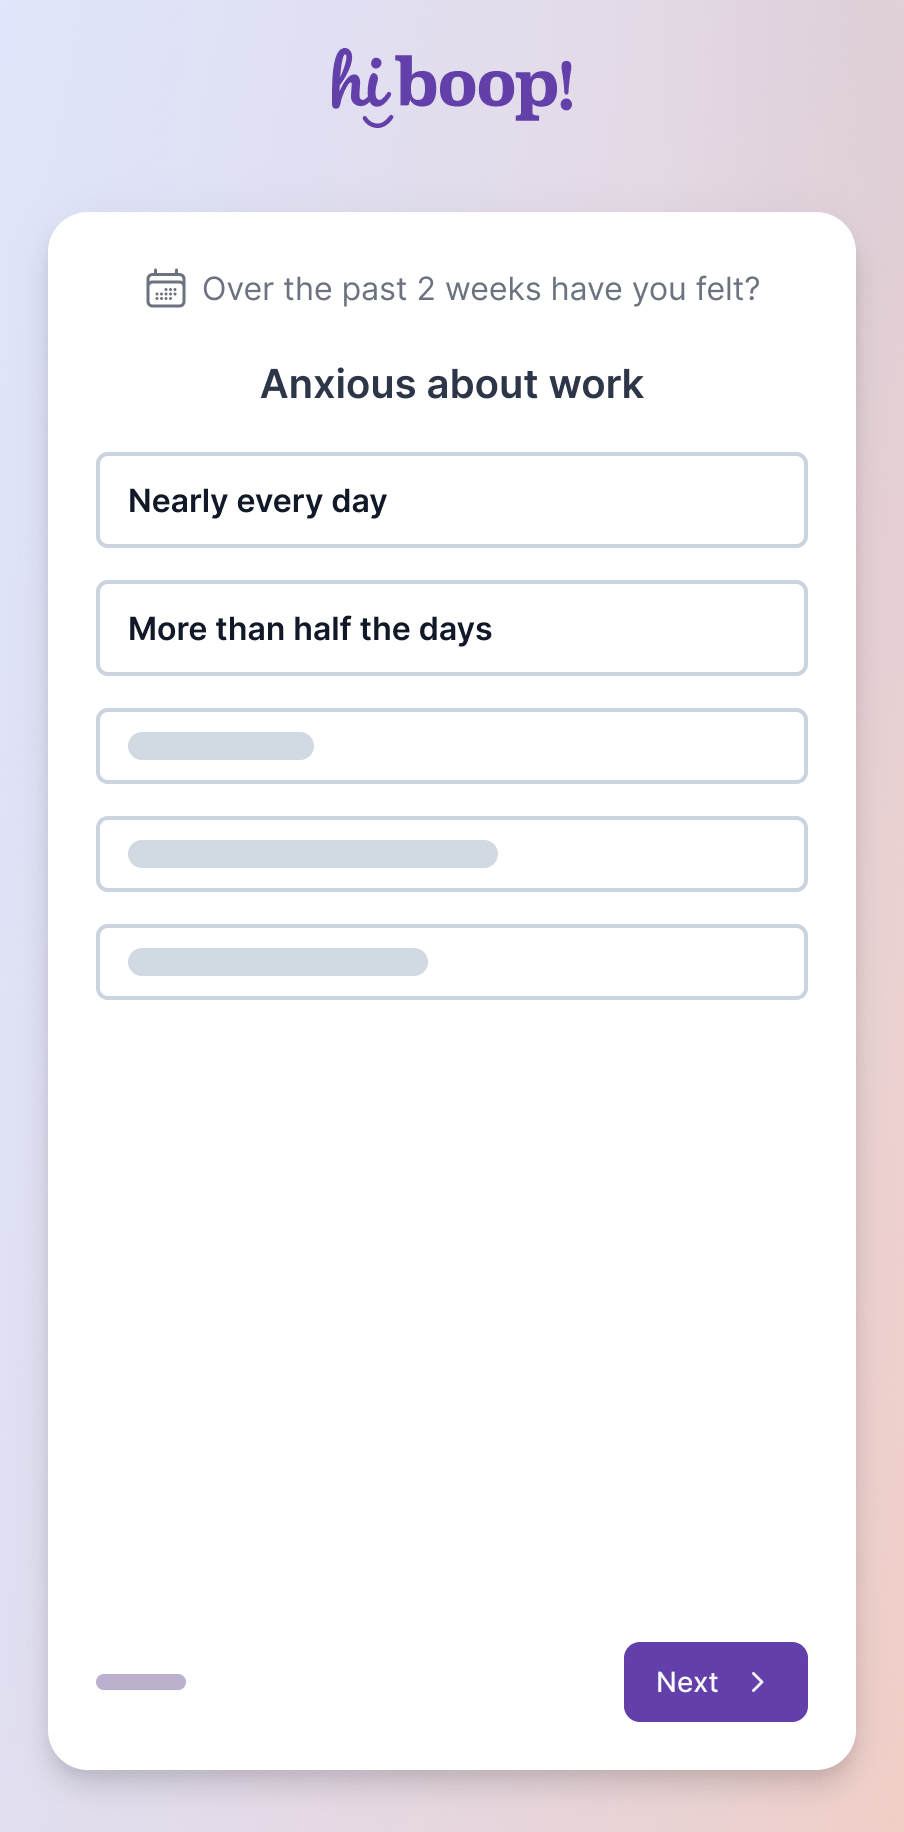Click the 'Anxious about work' question heading
This screenshot has height=1832, width=904.
tap(451, 383)
